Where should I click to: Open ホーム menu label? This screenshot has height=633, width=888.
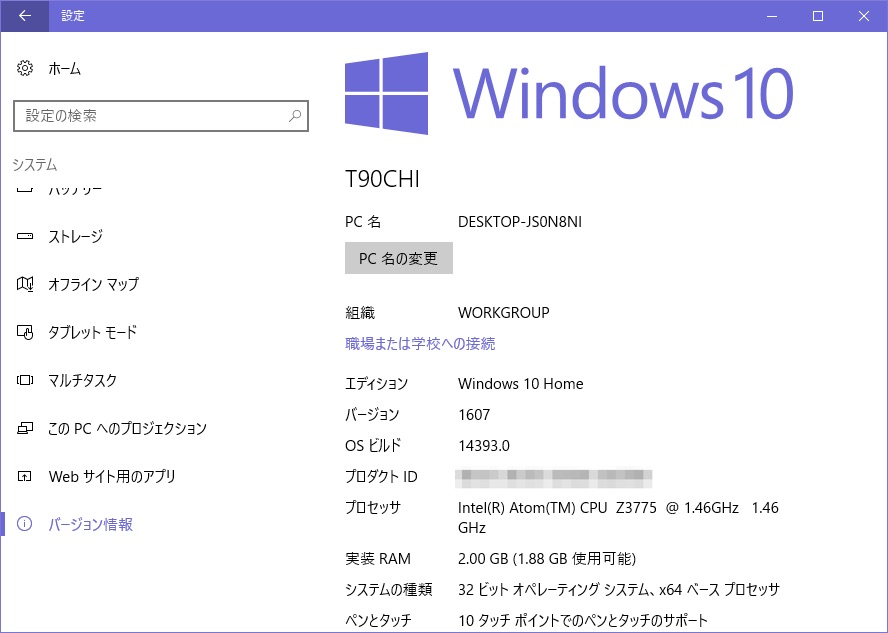[65, 69]
